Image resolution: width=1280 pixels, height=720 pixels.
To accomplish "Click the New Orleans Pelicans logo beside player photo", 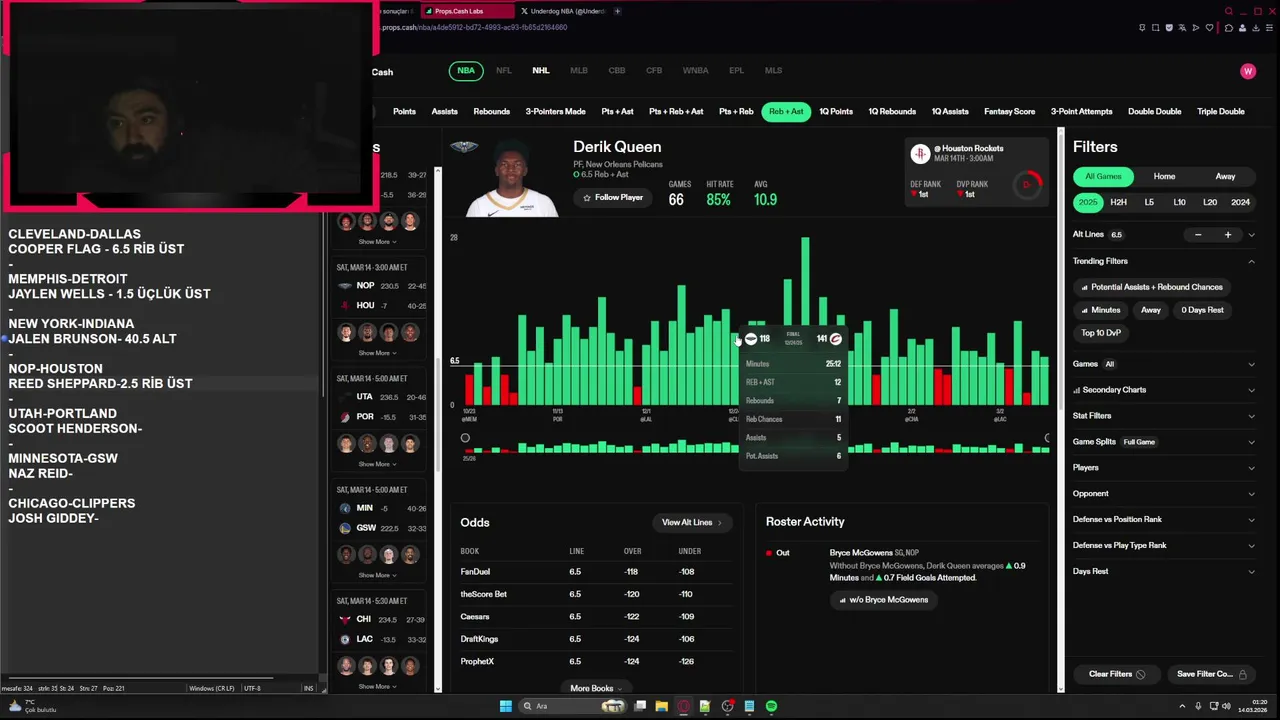I will coord(464,147).
